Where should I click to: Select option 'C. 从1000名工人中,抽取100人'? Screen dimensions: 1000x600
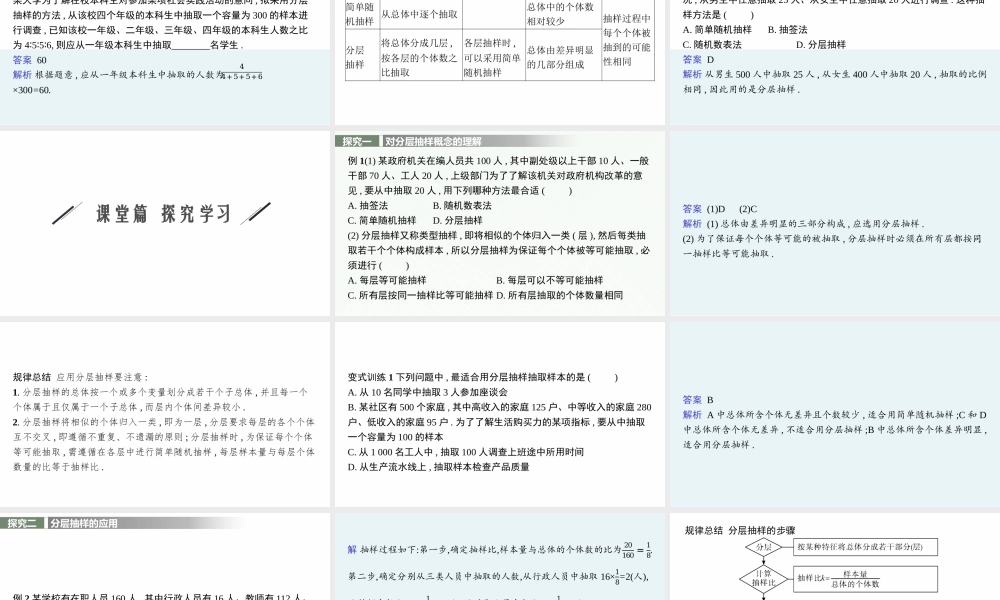(465, 451)
